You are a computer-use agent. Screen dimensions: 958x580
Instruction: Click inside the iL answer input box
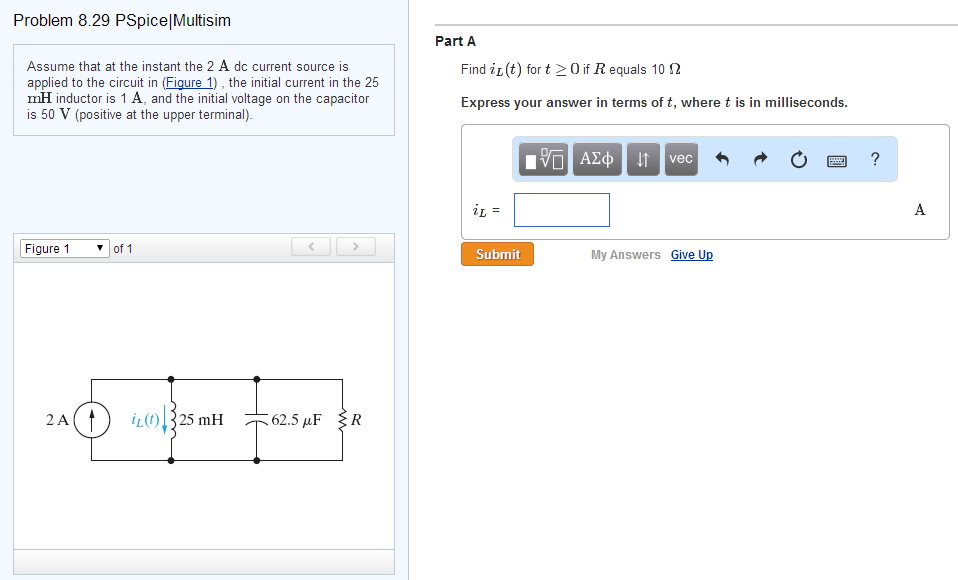tap(561, 209)
